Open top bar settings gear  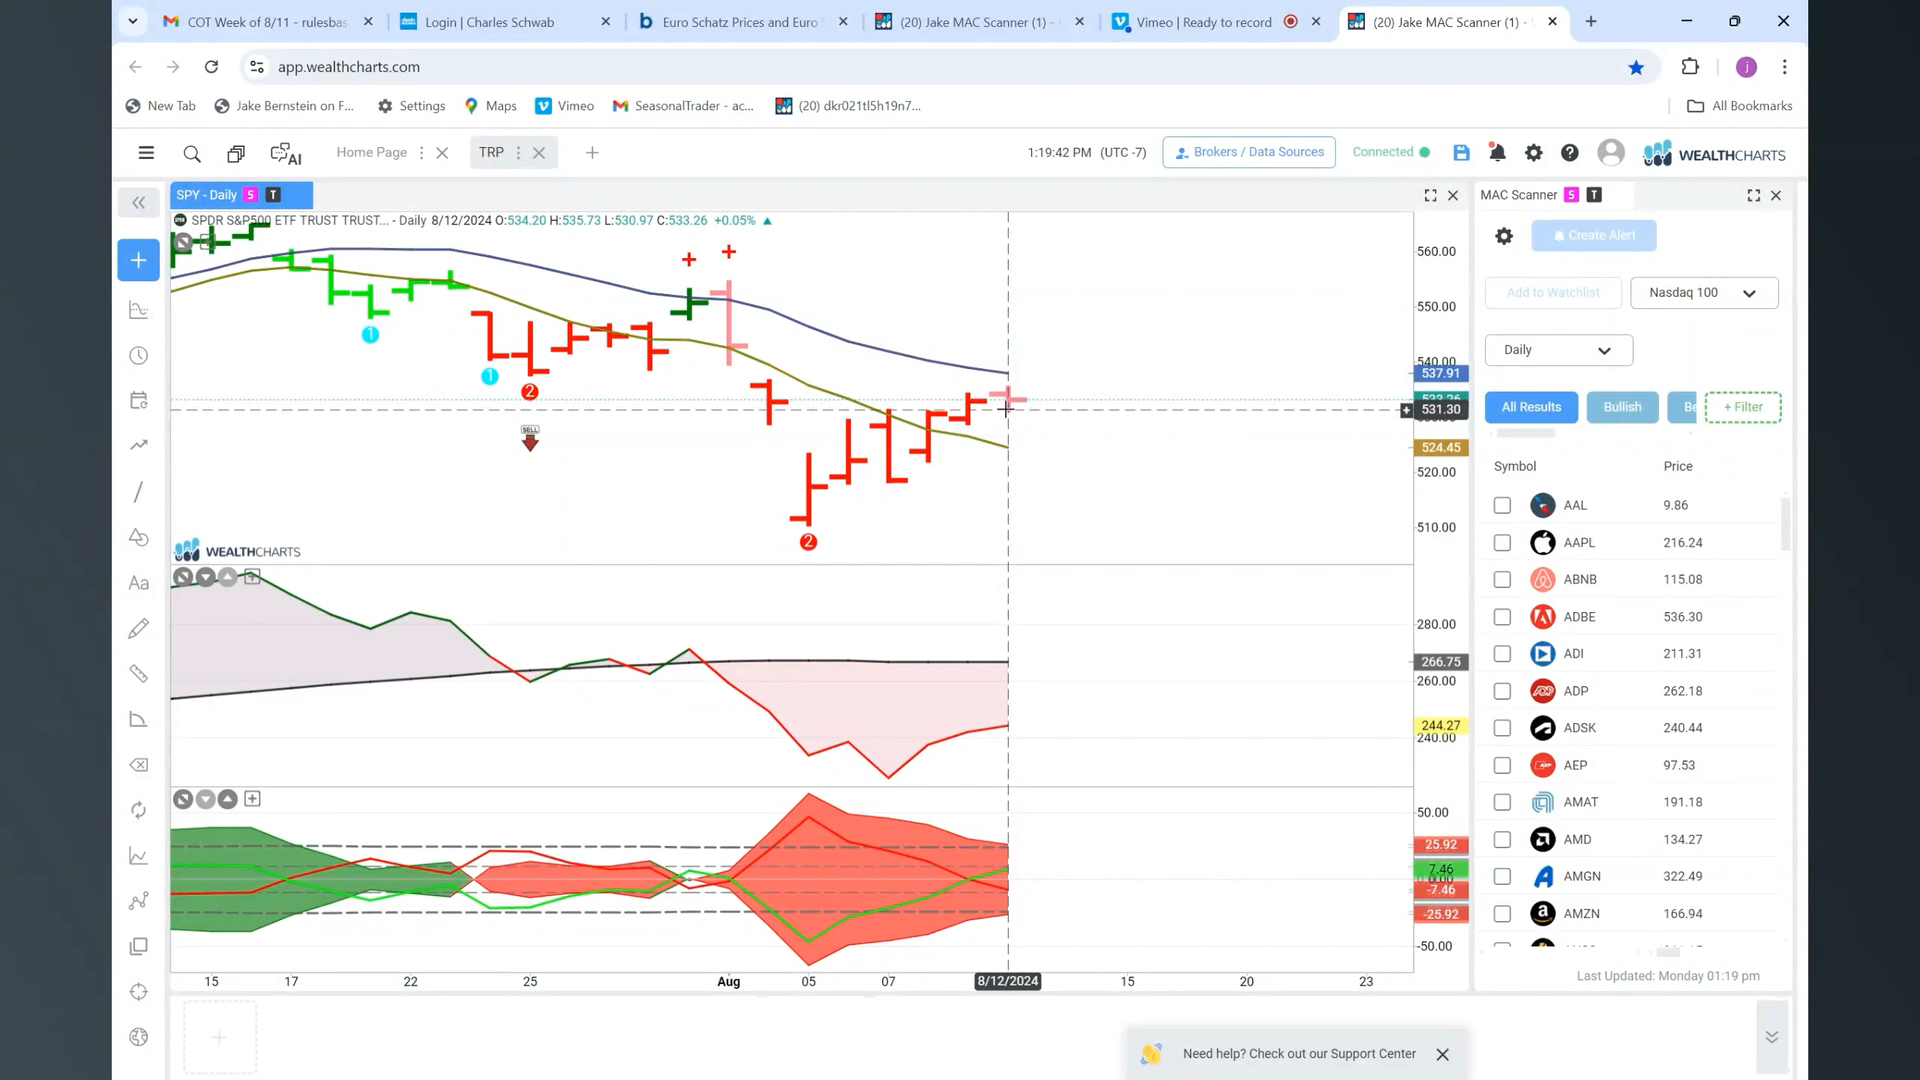click(1533, 153)
